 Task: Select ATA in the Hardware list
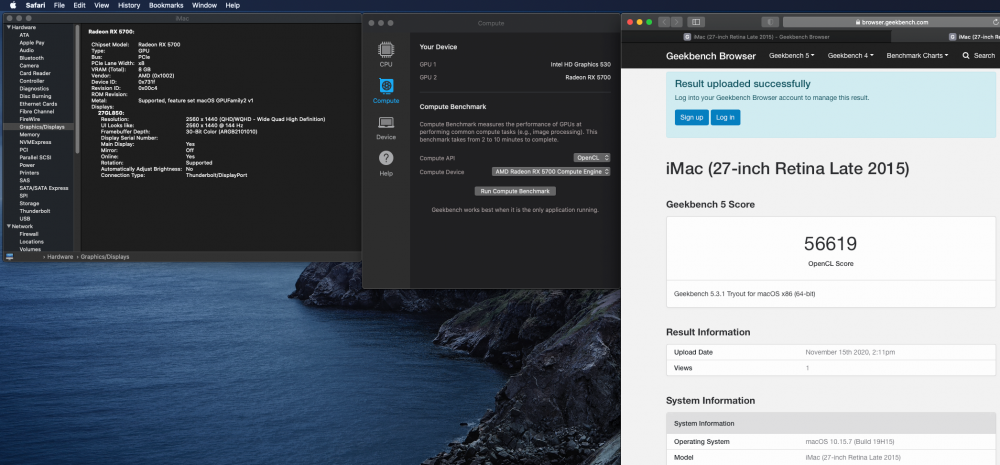tap(24, 35)
